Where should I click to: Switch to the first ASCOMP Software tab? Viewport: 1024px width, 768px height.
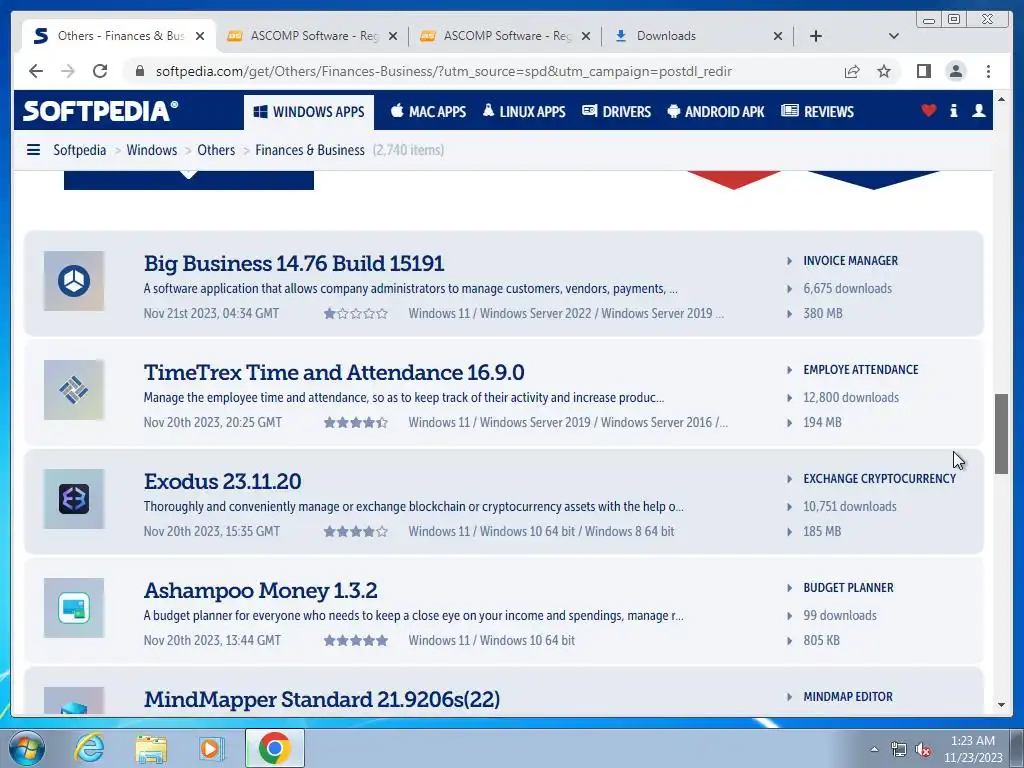click(308, 36)
